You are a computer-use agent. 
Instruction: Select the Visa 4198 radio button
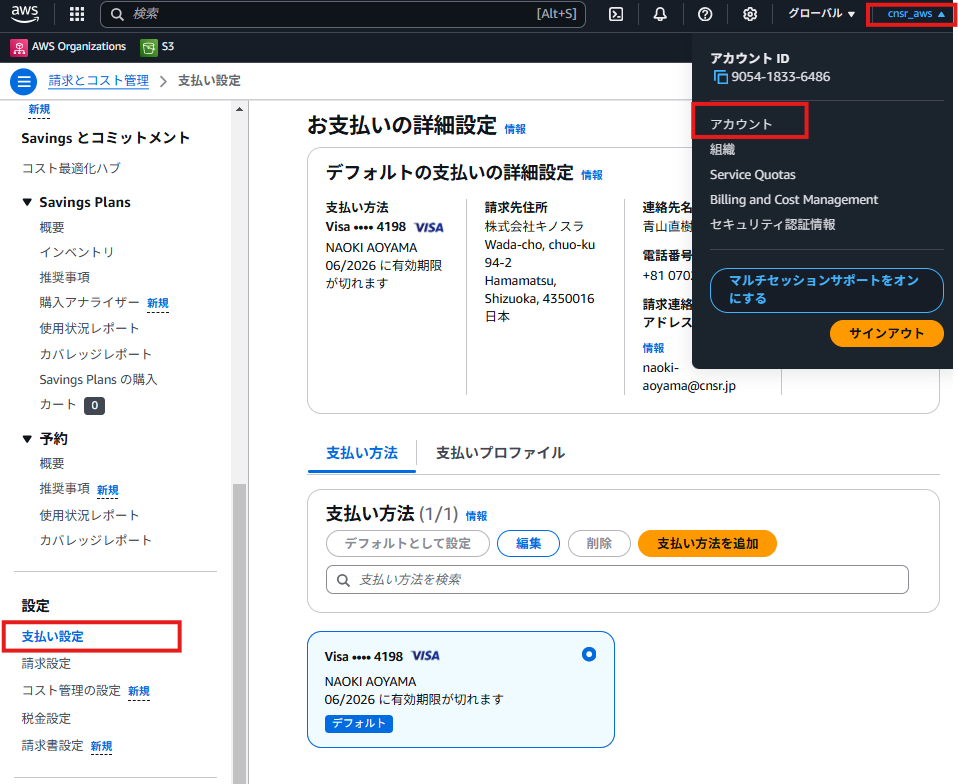(589, 654)
